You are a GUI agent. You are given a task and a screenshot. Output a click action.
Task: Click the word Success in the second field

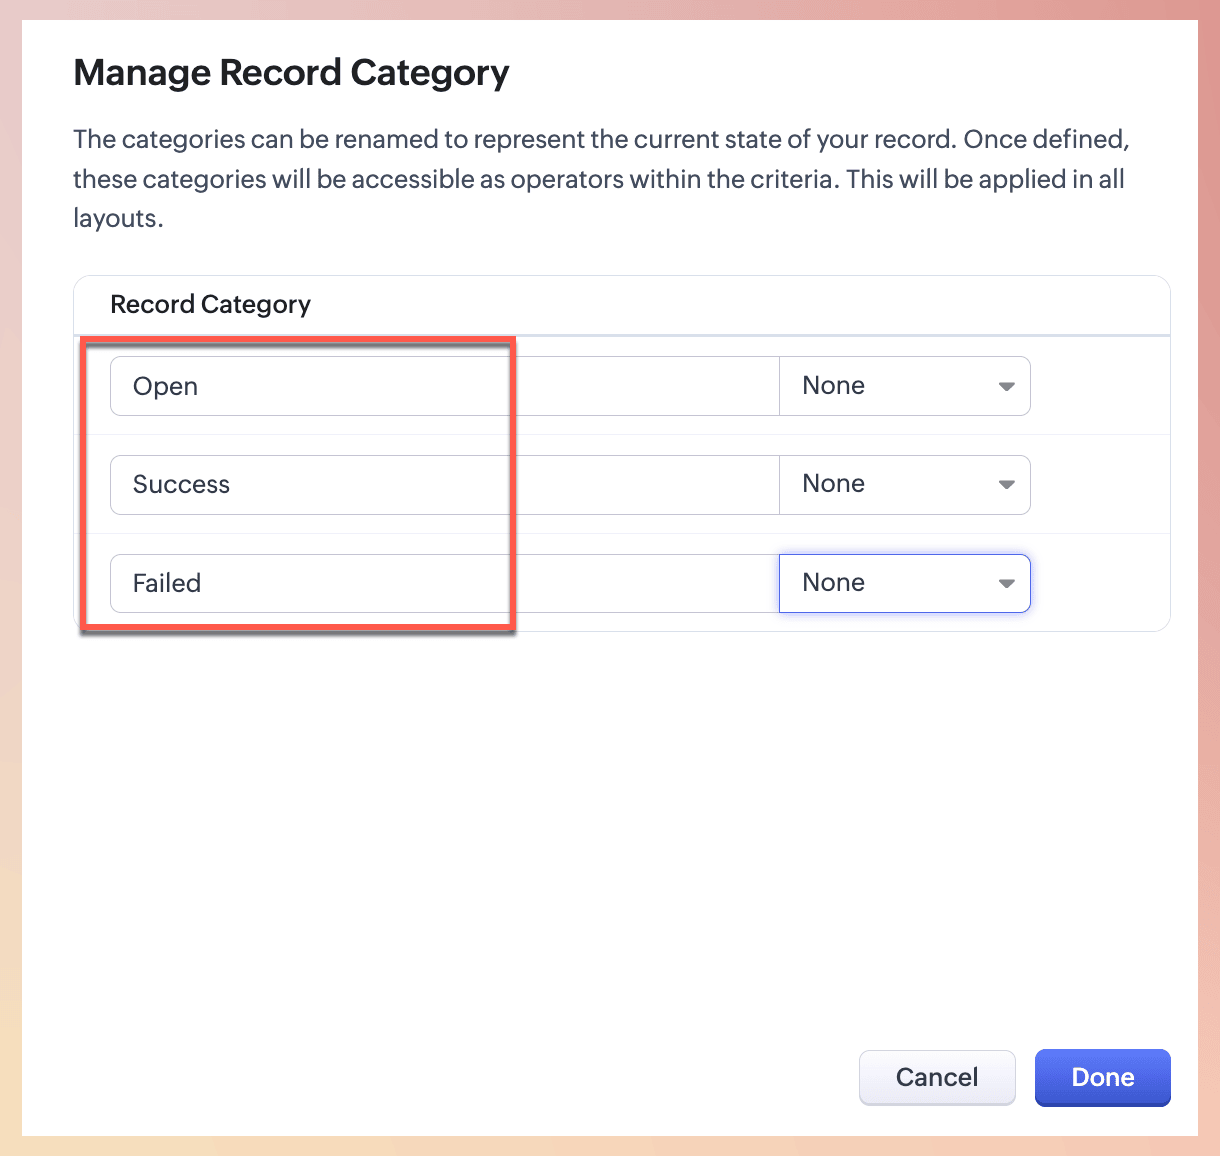(181, 485)
